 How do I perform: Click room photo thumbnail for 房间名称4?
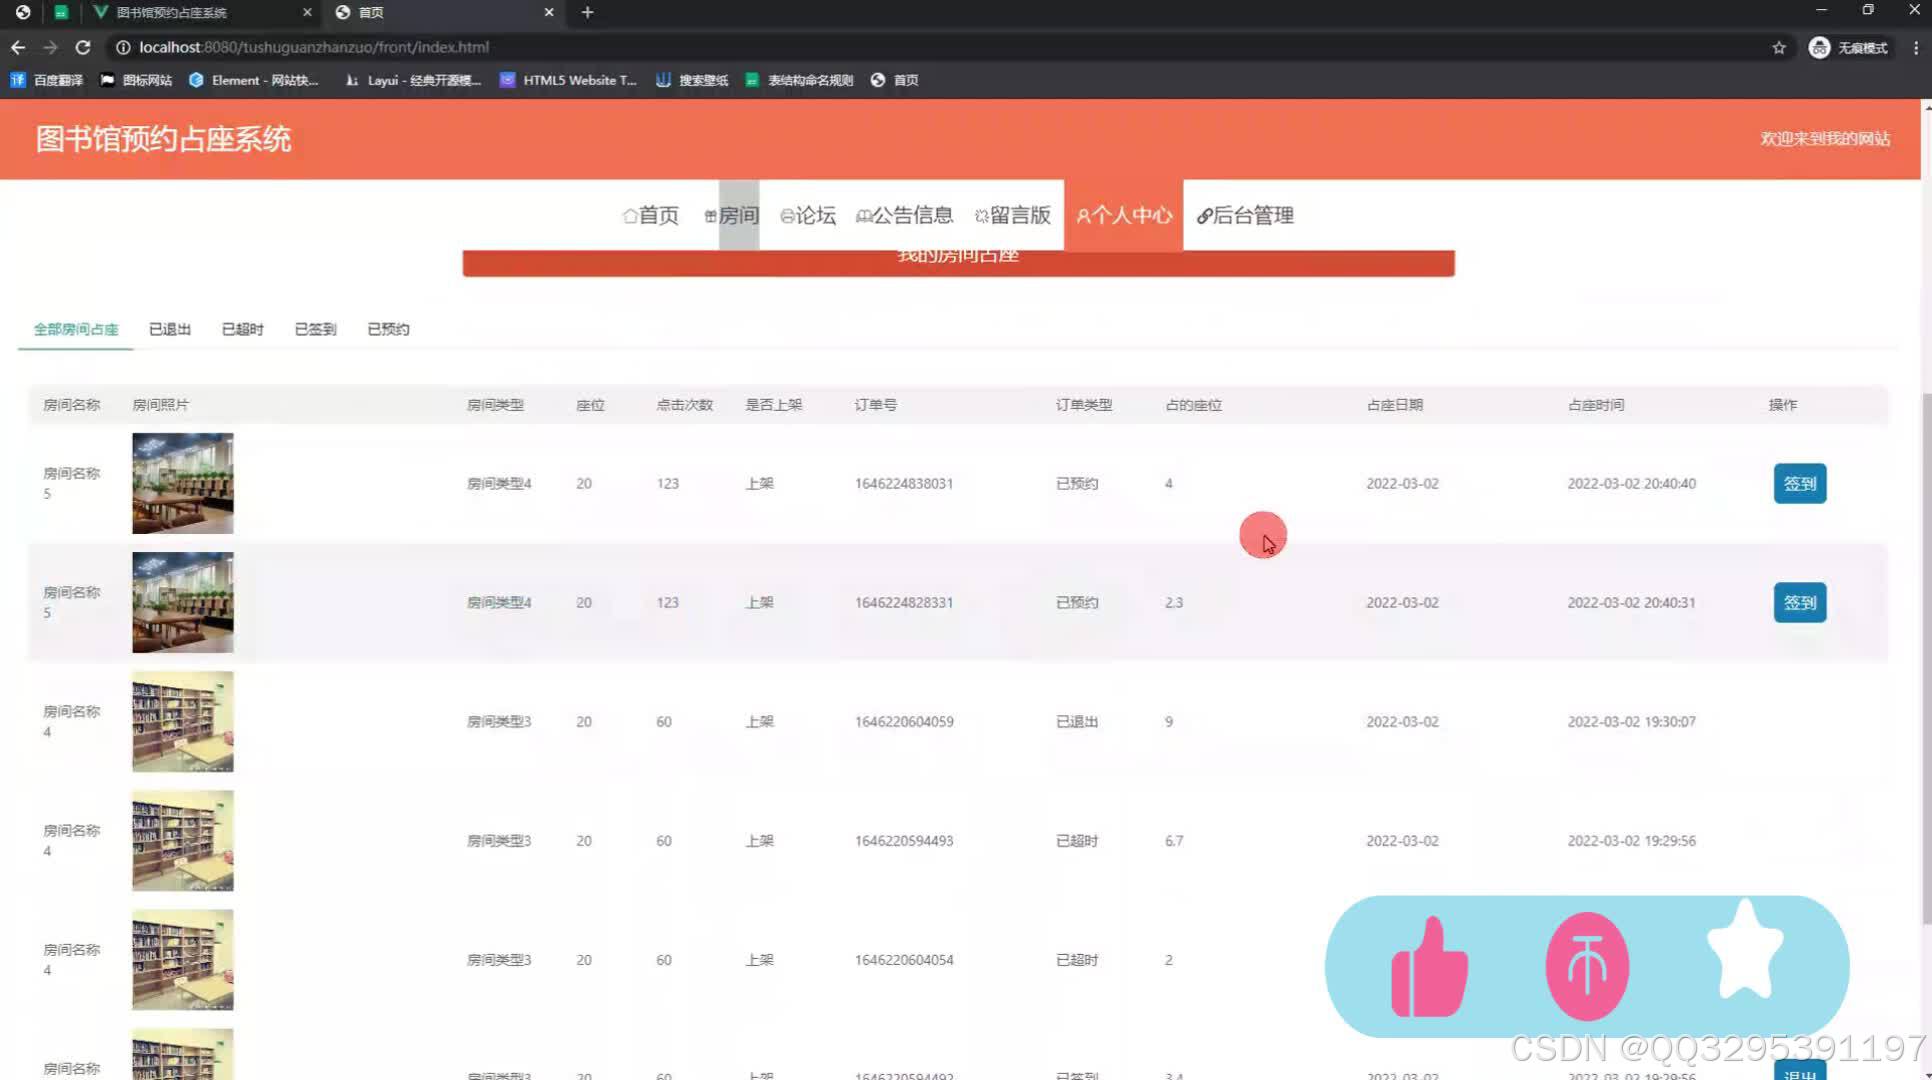[x=182, y=720]
